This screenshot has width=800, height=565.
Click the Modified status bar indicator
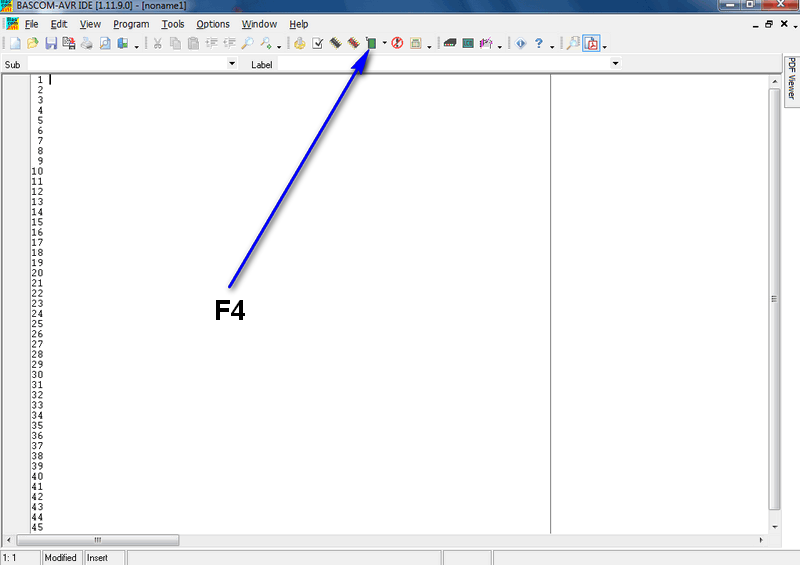pos(61,558)
